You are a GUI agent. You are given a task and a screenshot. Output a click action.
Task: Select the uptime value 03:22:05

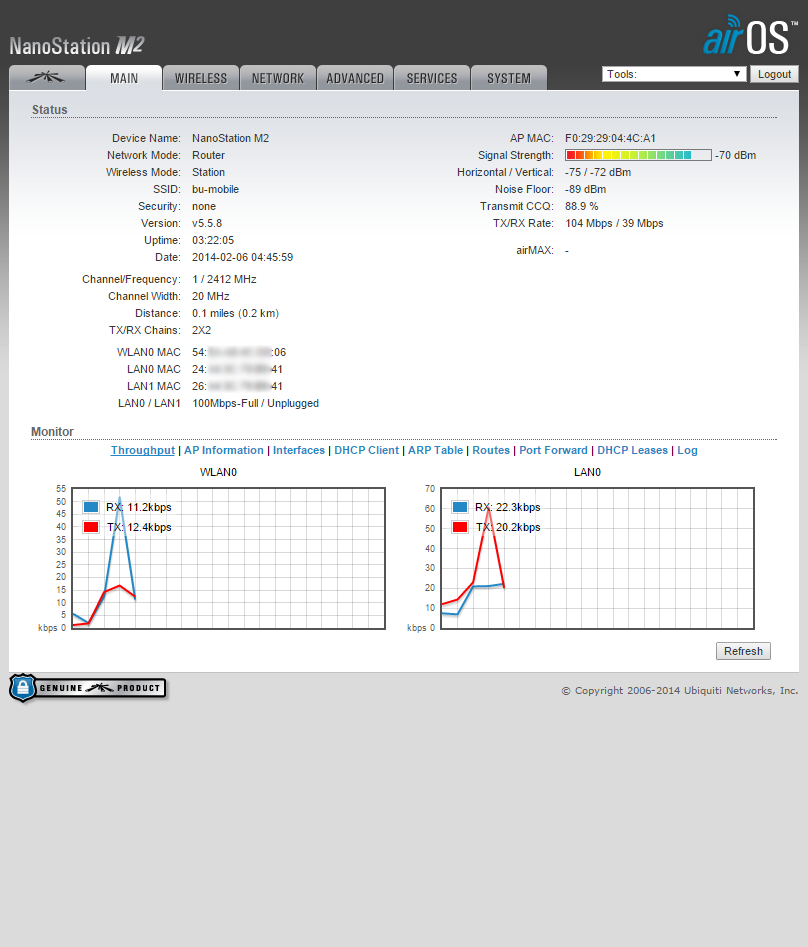[x=213, y=240]
